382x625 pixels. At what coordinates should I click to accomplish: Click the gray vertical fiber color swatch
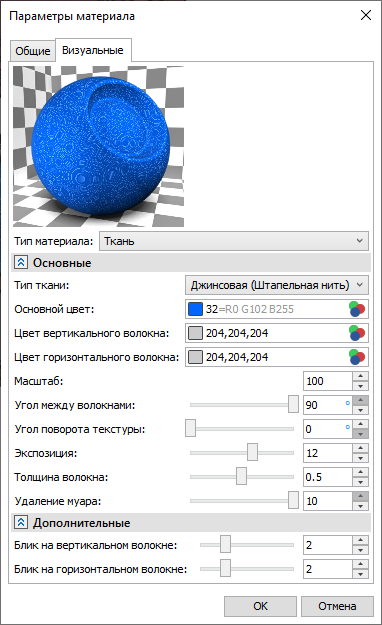pyautogui.click(x=195, y=333)
